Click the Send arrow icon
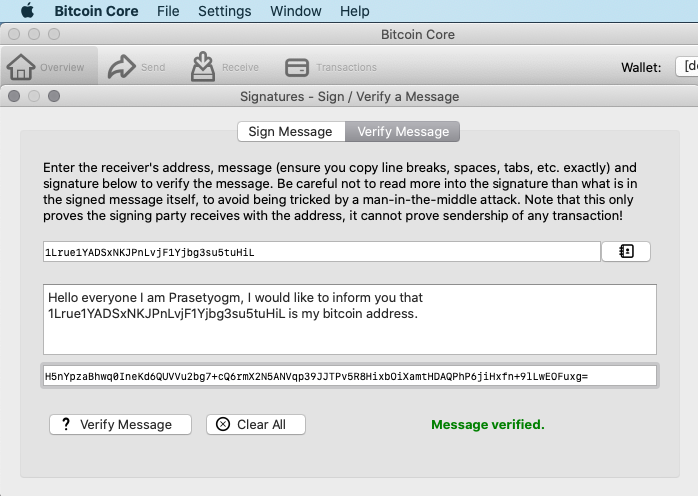698x496 pixels. coord(122,67)
